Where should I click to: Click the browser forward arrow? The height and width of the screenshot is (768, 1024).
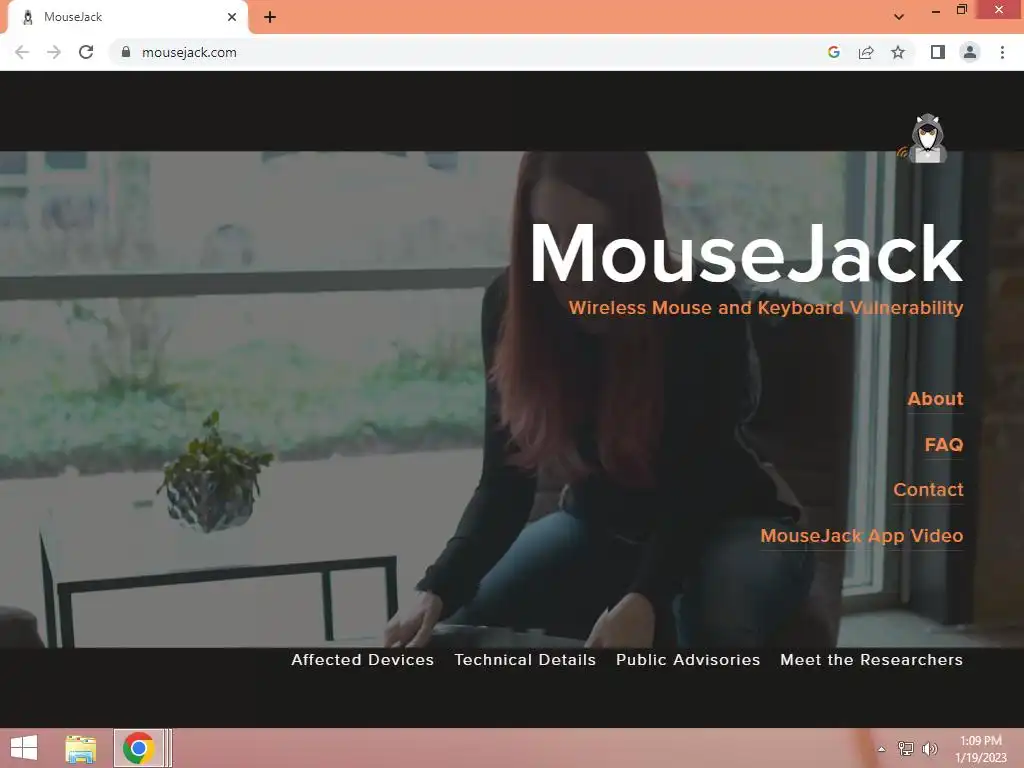pos(54,52)
